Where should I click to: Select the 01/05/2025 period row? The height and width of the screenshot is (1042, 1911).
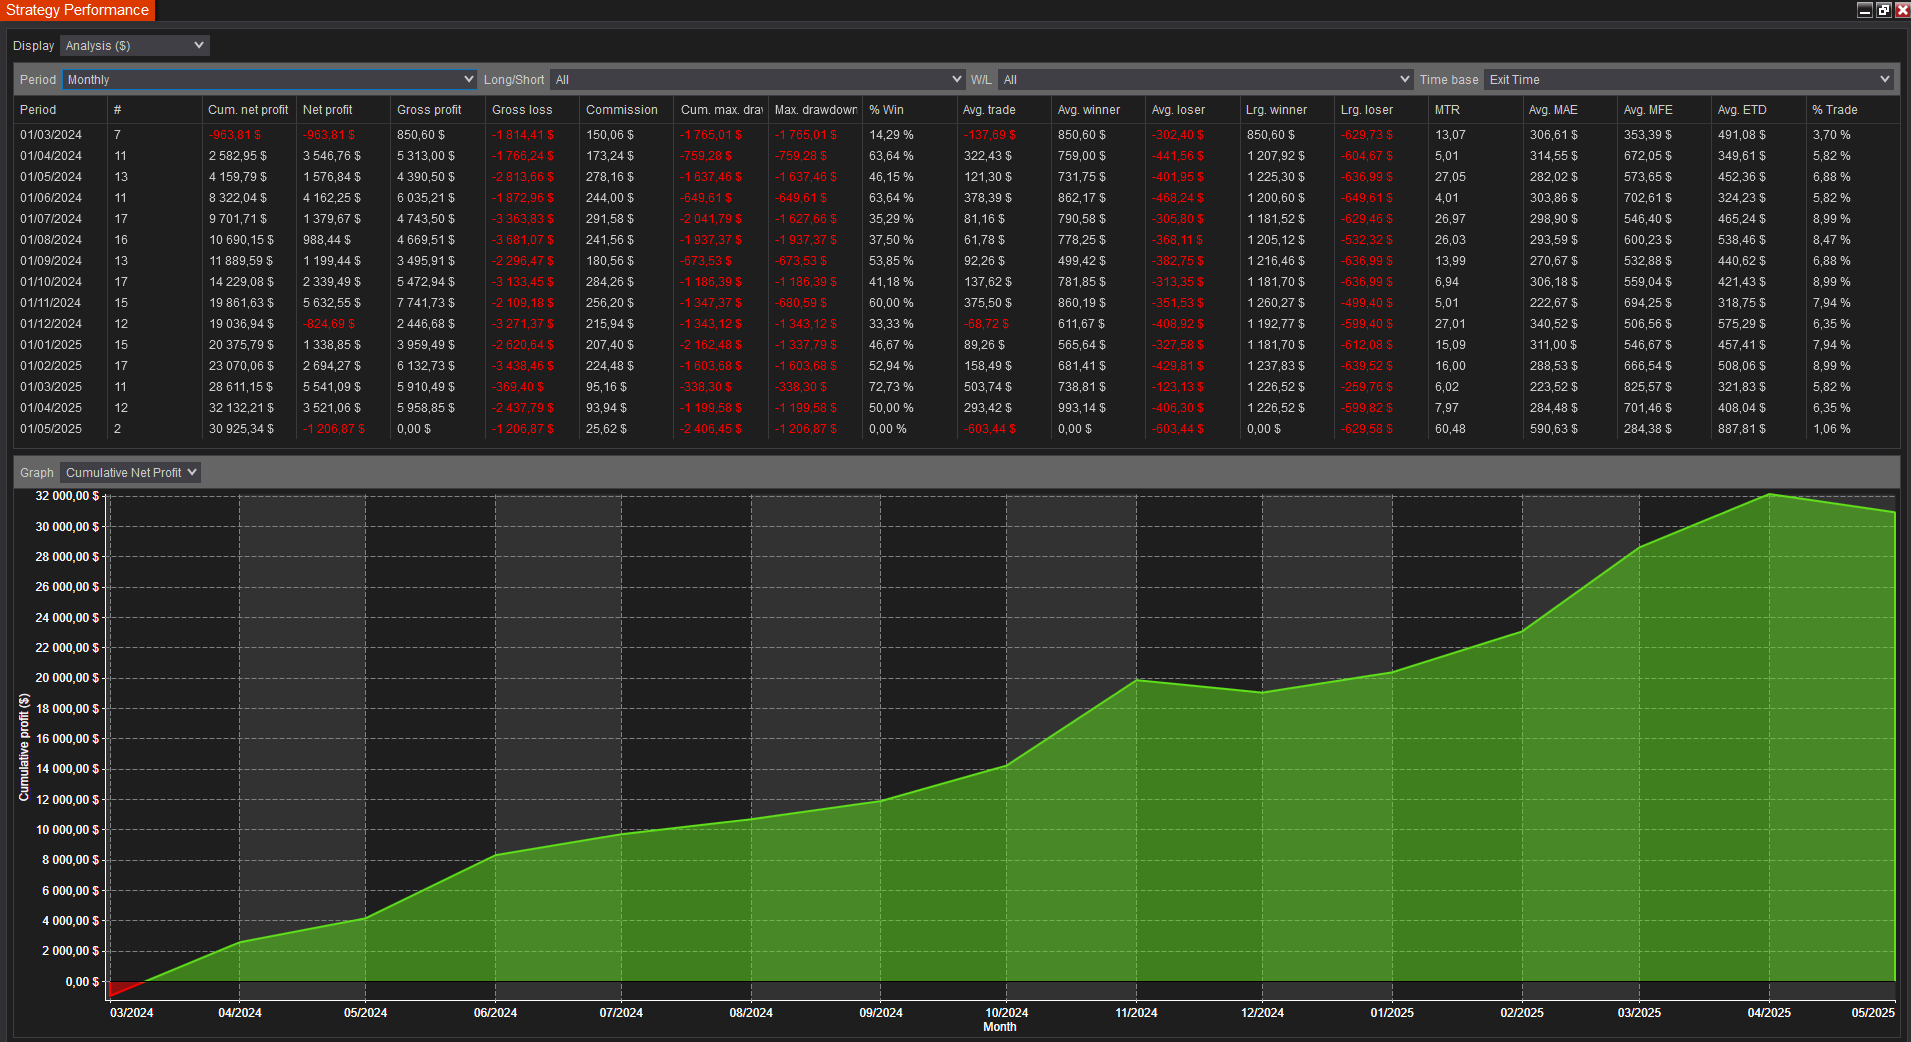tap(956, 429)
